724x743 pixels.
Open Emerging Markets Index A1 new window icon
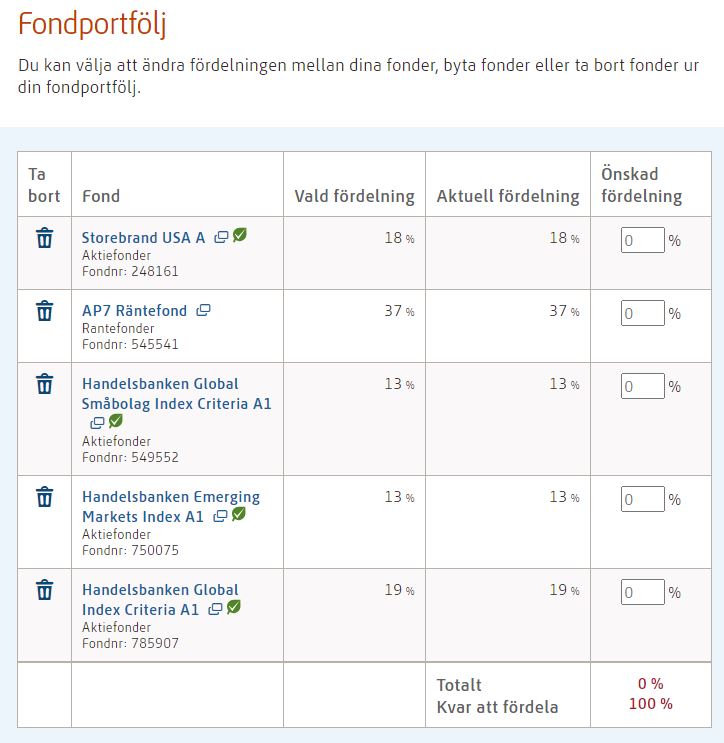220,516
